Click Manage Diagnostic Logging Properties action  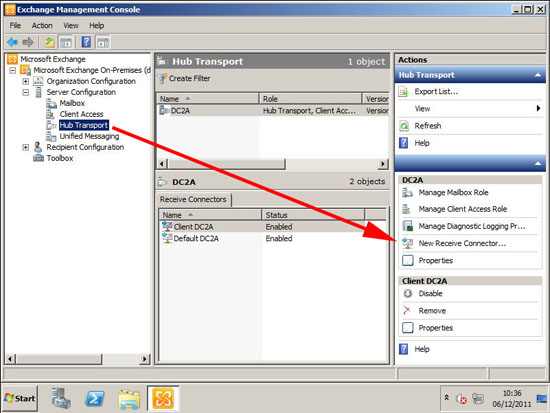[x=472, y=226]
